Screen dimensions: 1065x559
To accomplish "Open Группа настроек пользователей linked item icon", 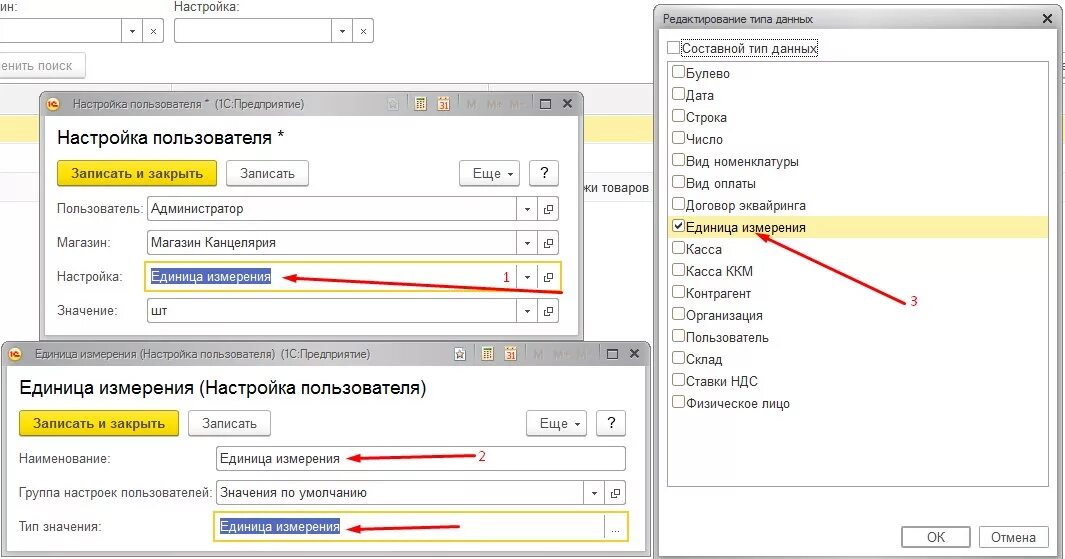I will tap(615, 493).
